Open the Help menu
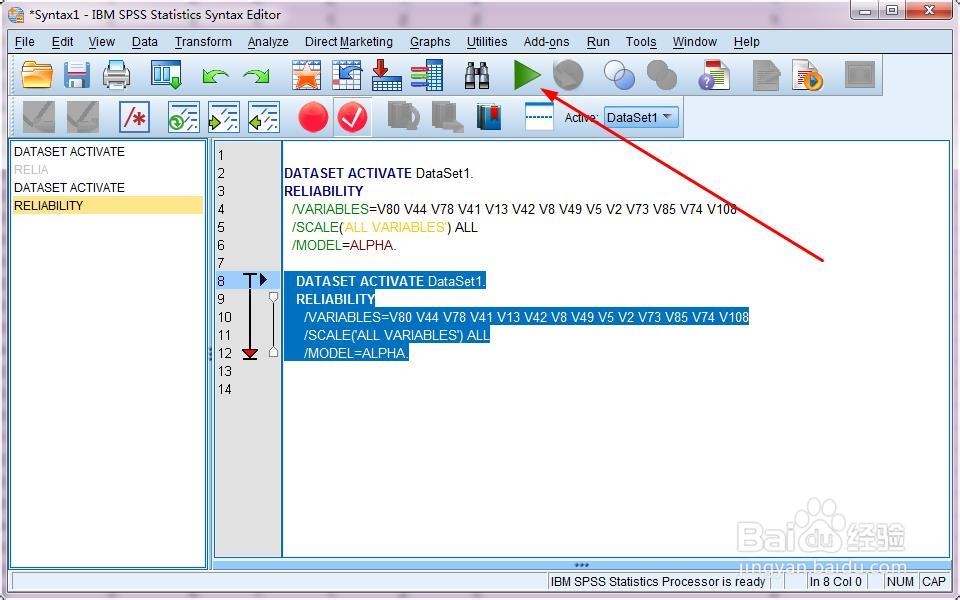The width and height of the screenshot is (960, 600). (x=746, y=42)
